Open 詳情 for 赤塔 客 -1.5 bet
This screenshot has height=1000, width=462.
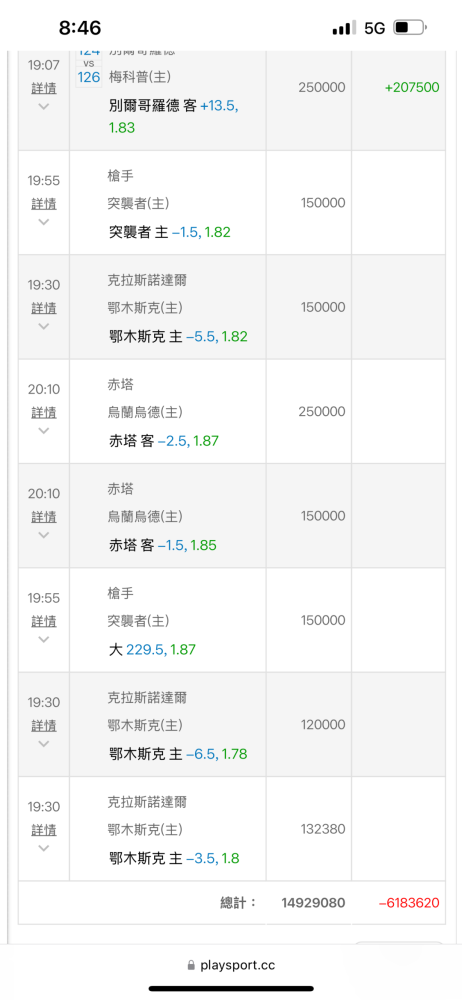pos(43,517)
